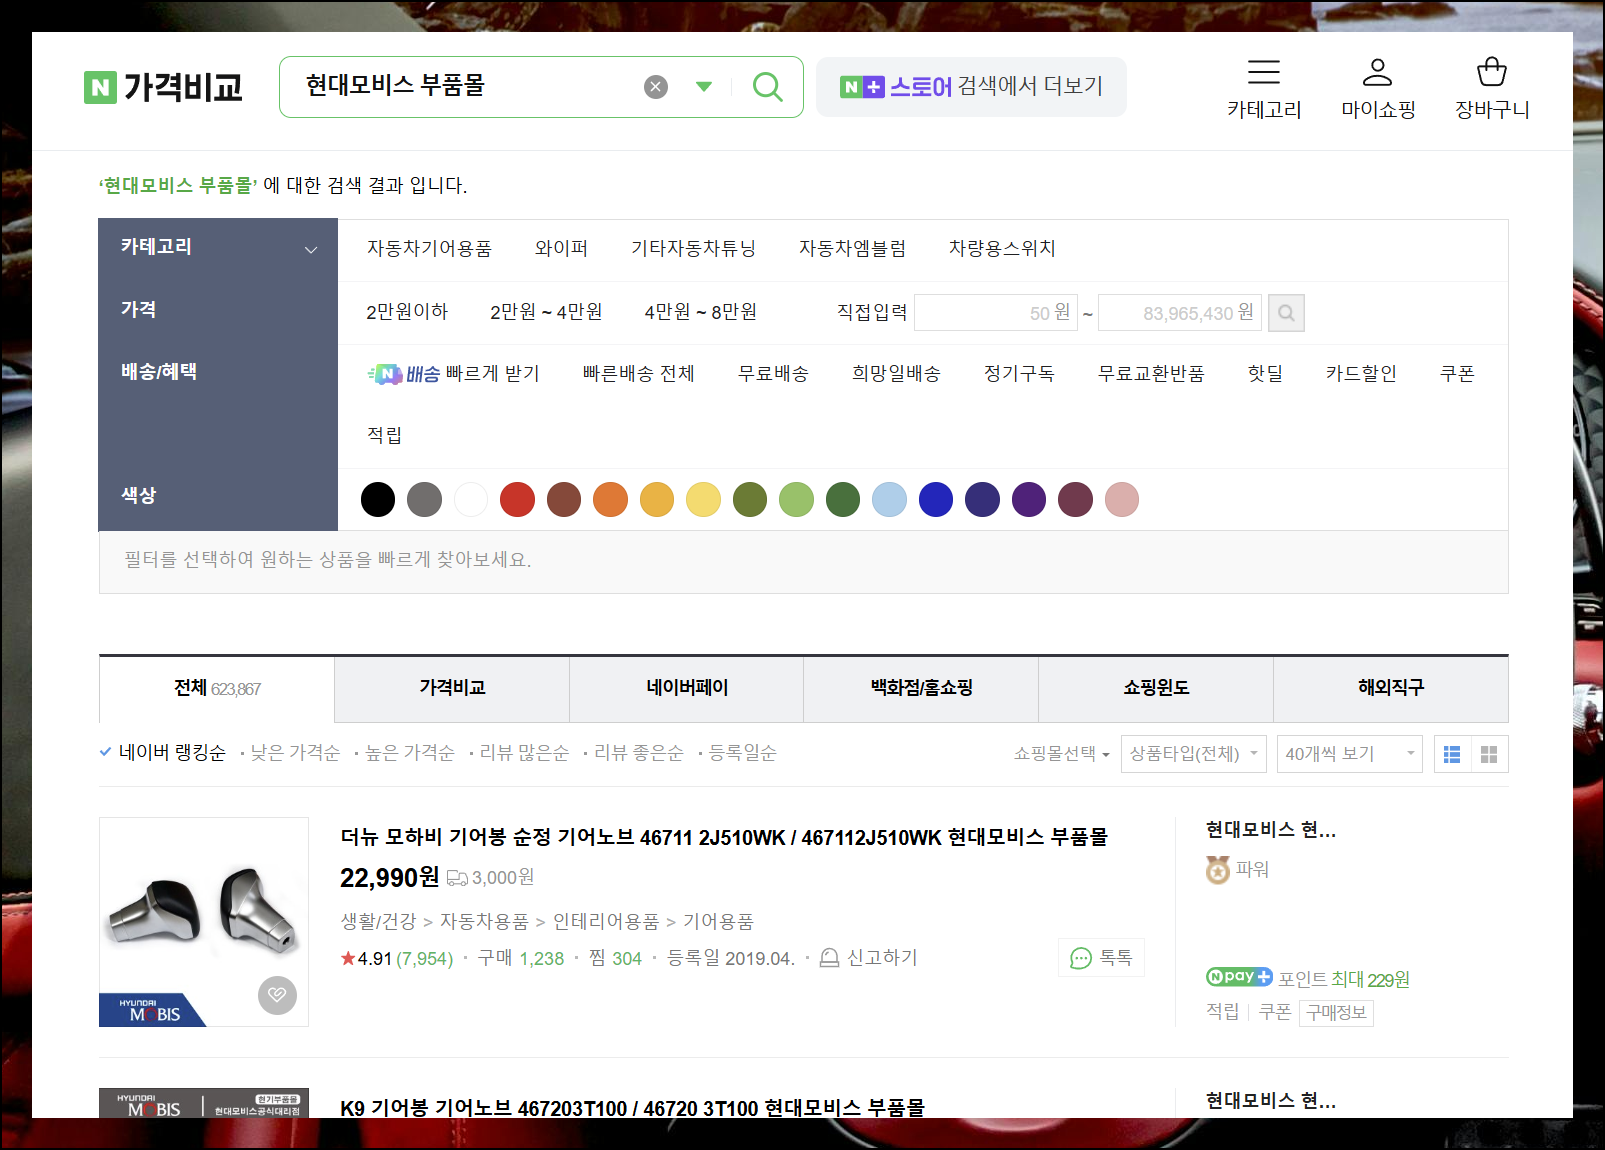Select 자동차엠블럼 category filter
The height and width of the screenshot is (1150, 1605).
[x=852, y=248]
